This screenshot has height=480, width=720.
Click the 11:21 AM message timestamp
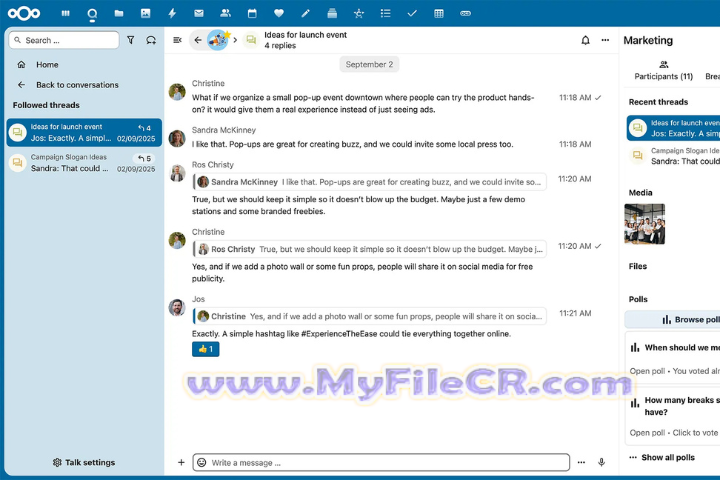575,313
